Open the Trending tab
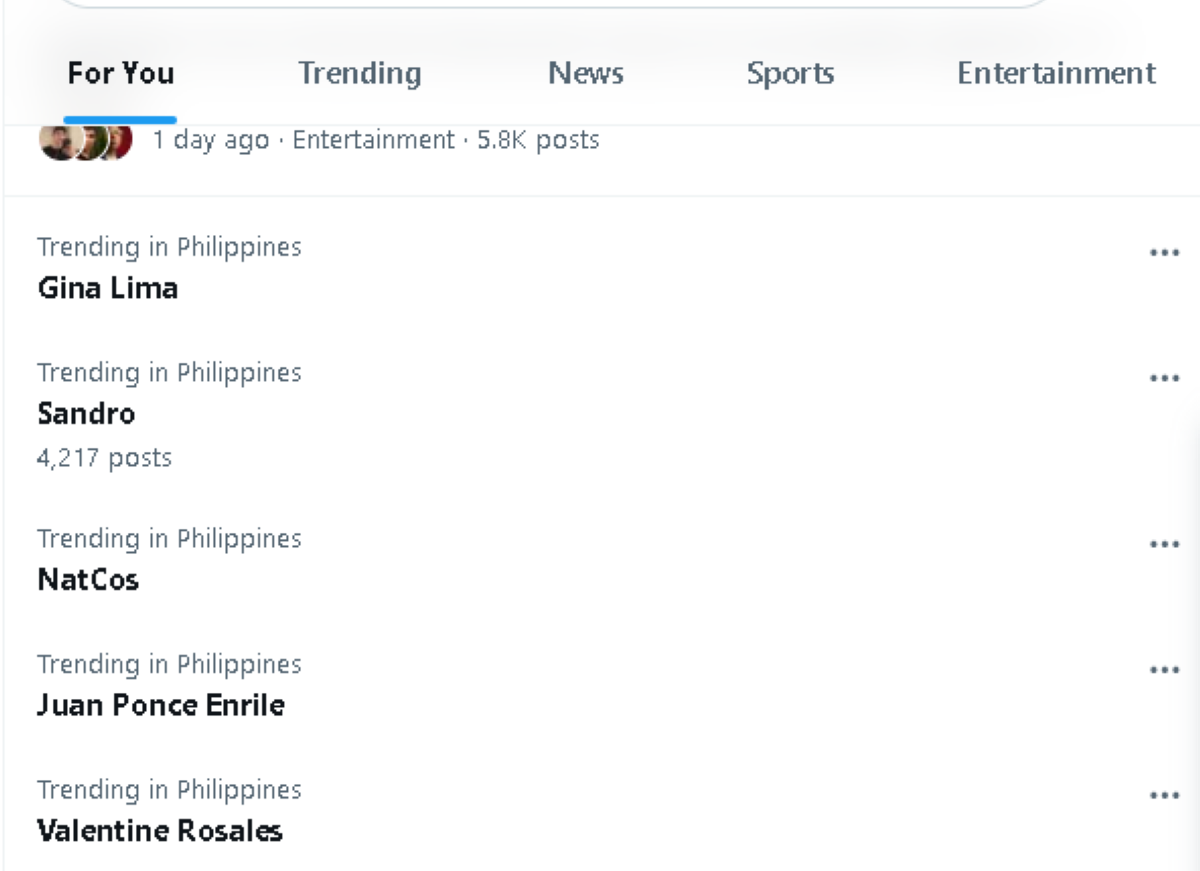1200x871 pixels. (x=360, y=74)
